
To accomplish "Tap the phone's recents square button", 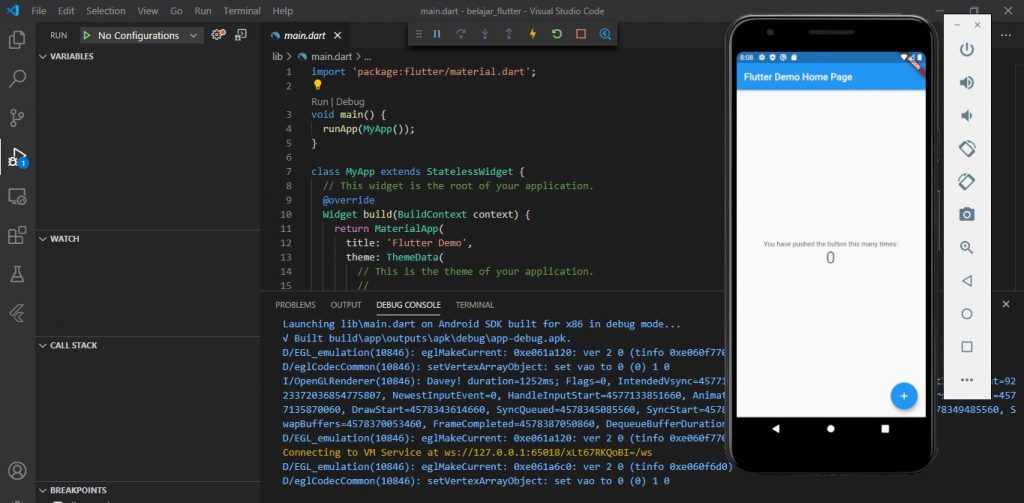I will [886, 429].
